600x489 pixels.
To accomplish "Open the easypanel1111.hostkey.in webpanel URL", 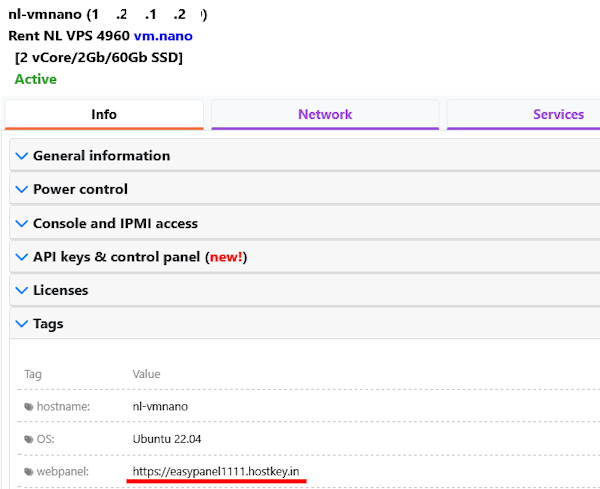I will tap(216, 471).
